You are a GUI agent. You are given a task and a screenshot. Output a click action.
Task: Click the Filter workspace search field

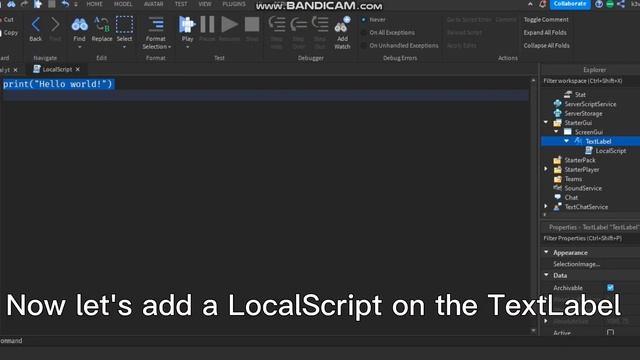coord(590,81)
